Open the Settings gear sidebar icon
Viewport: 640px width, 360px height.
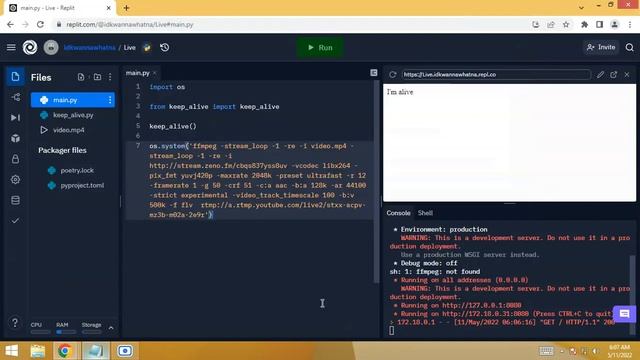pos(15,180)
